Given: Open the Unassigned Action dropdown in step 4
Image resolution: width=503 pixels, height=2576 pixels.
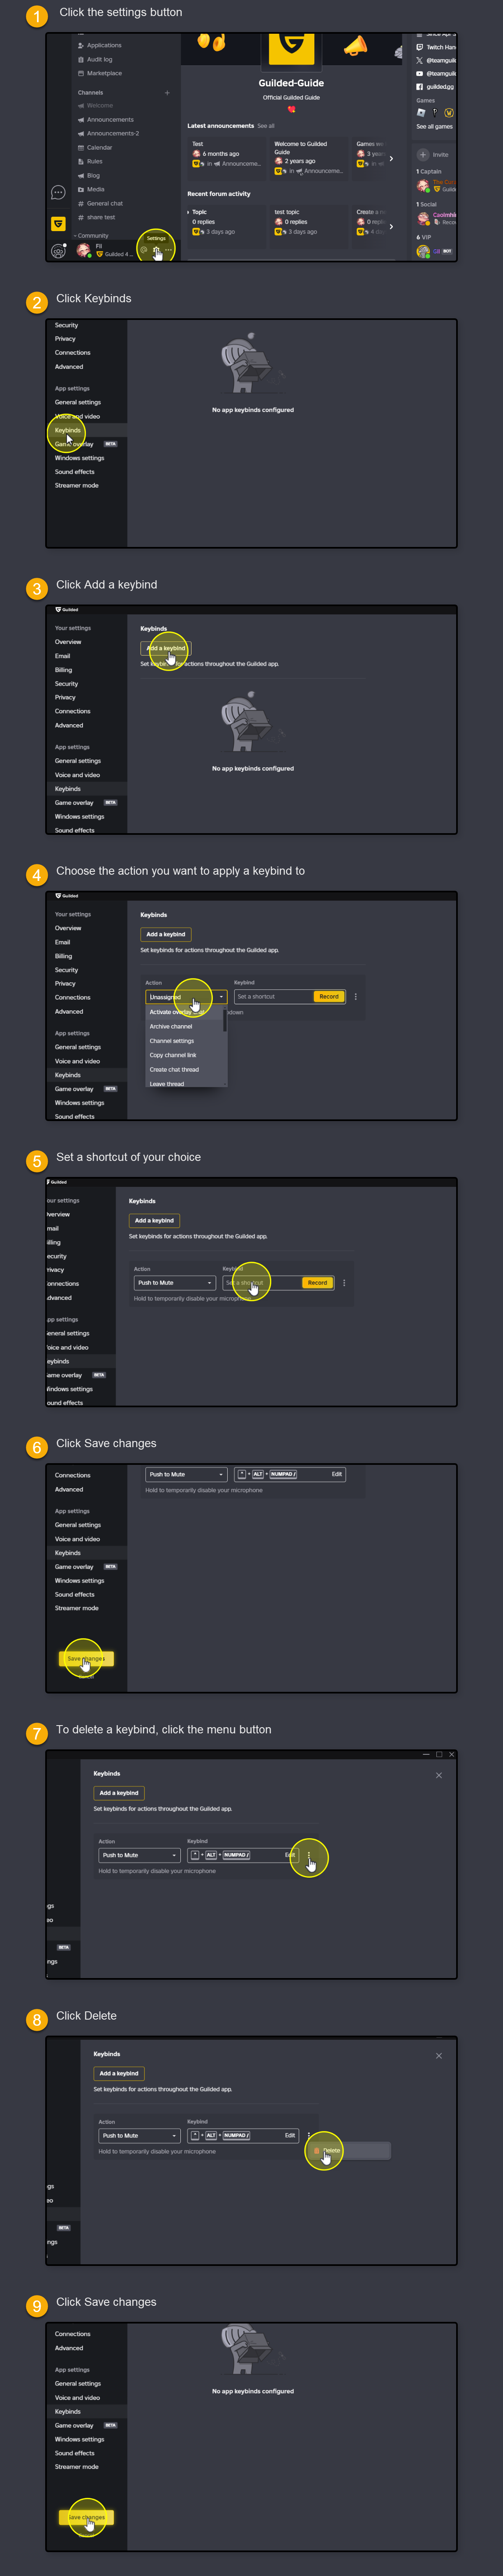Looking at the screenshot, I should pyautogui.click(x=186, y=997).
